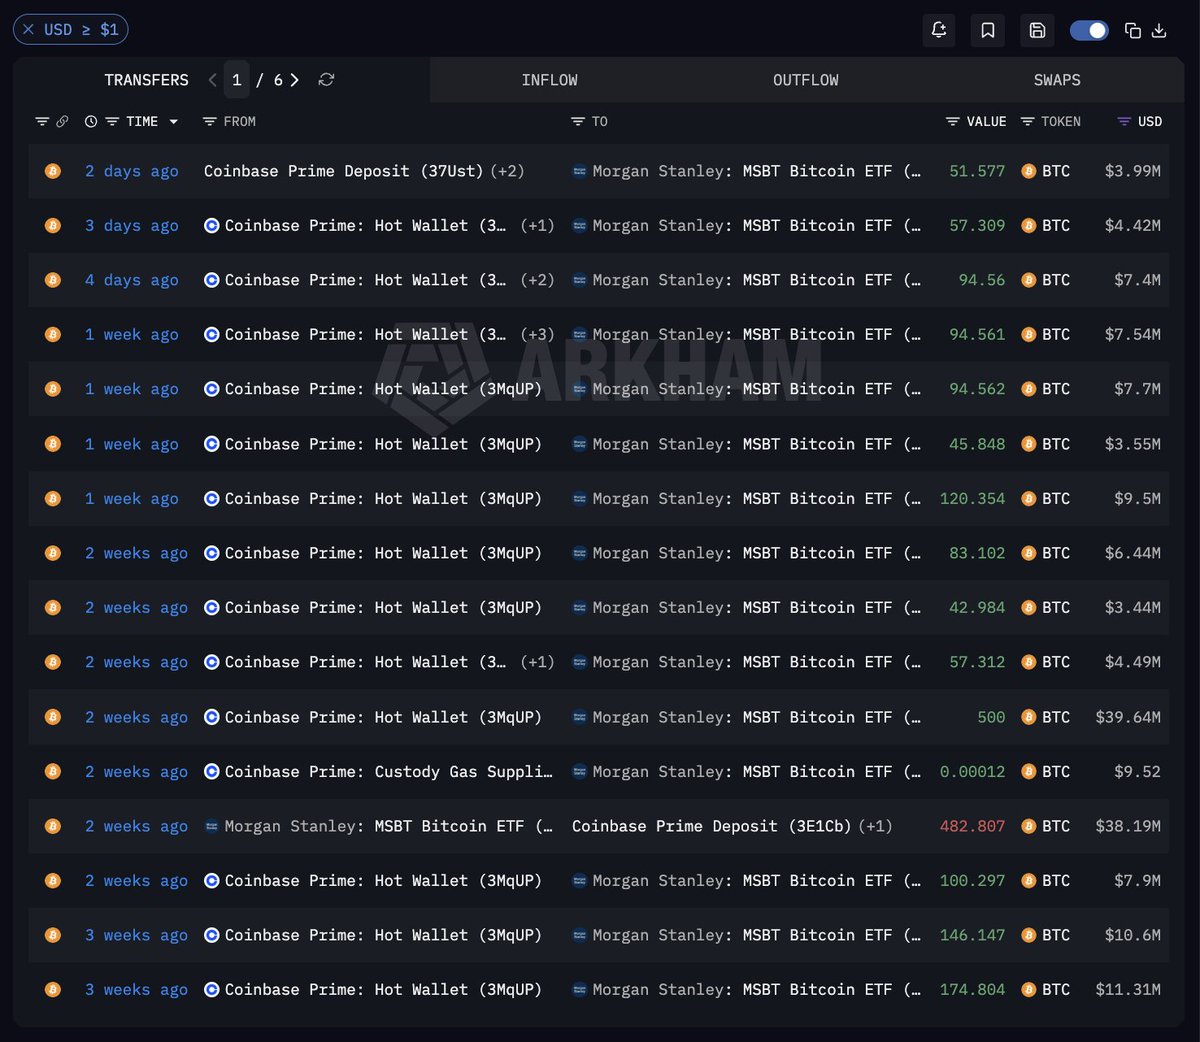
Task: Click the $11.31M USD amount
Action: tap(1128, 990)
